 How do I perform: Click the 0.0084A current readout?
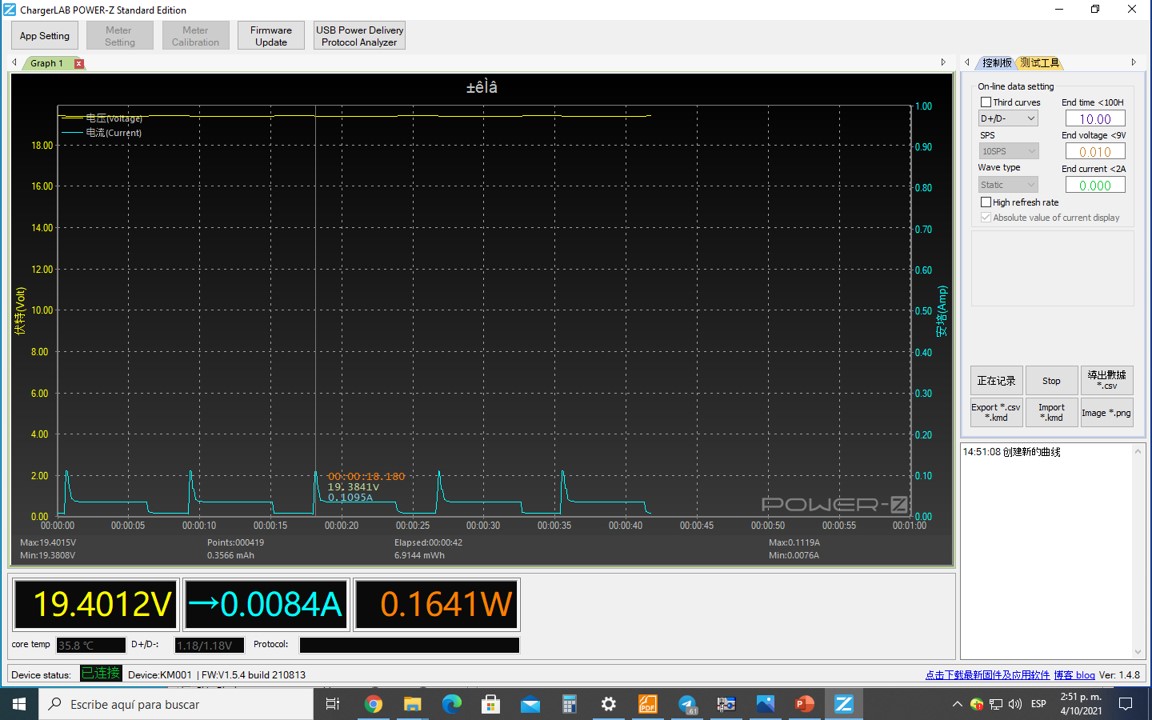click(265, 604)
